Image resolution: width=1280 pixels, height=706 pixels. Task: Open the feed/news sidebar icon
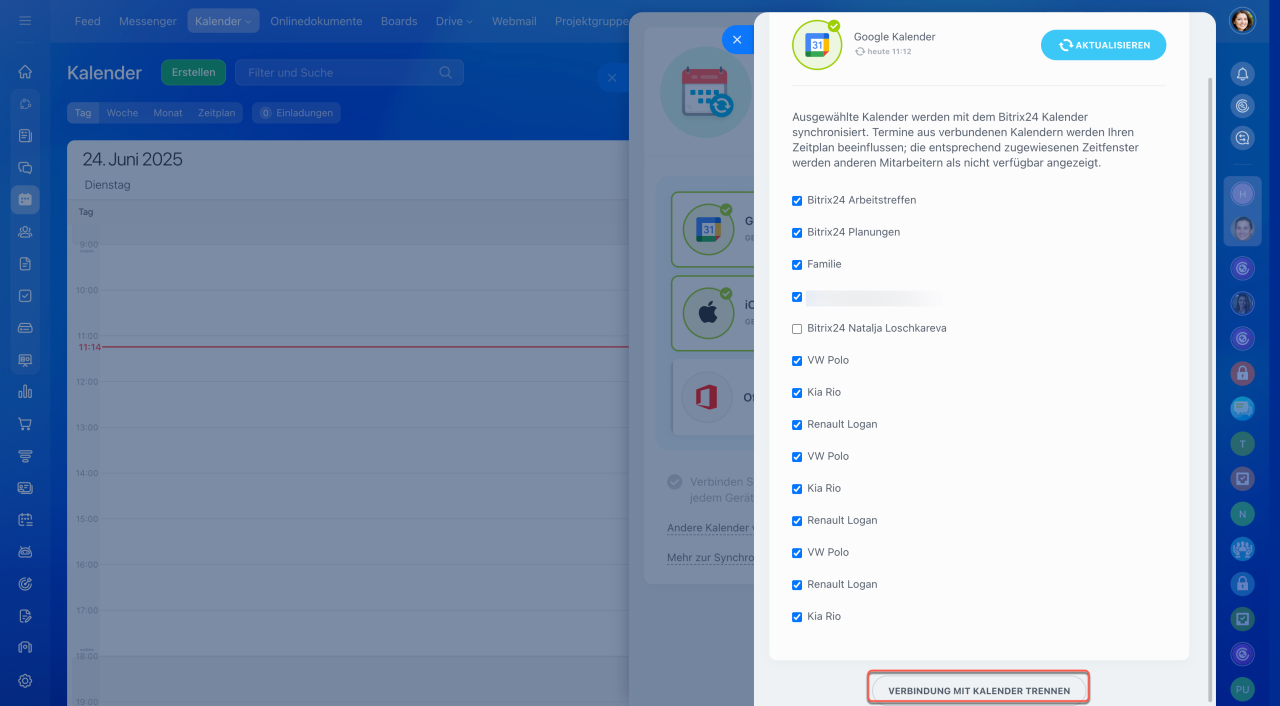tap(25, 136)
